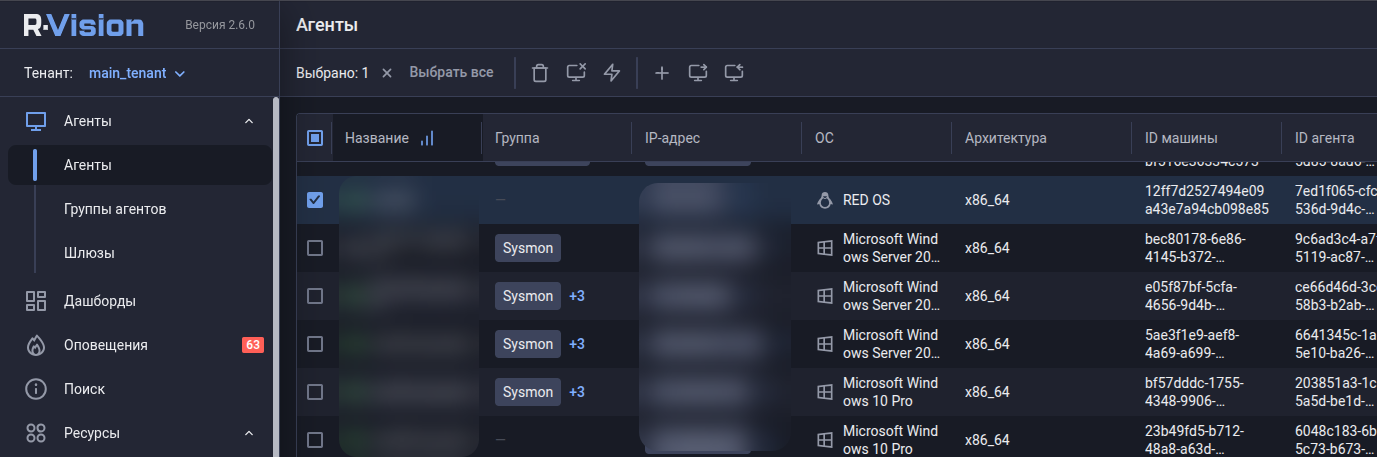Check the row with machine ID bec80178
Screen dimensions: 1377x457
click(315, 248)
